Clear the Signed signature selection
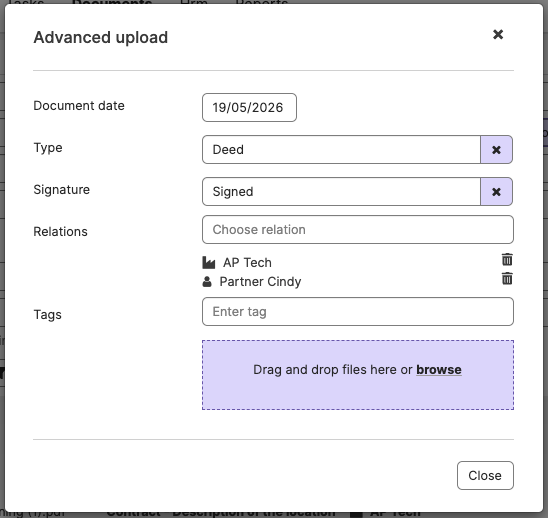This screenshot has width=548, height=518. (x=496, y=192)
